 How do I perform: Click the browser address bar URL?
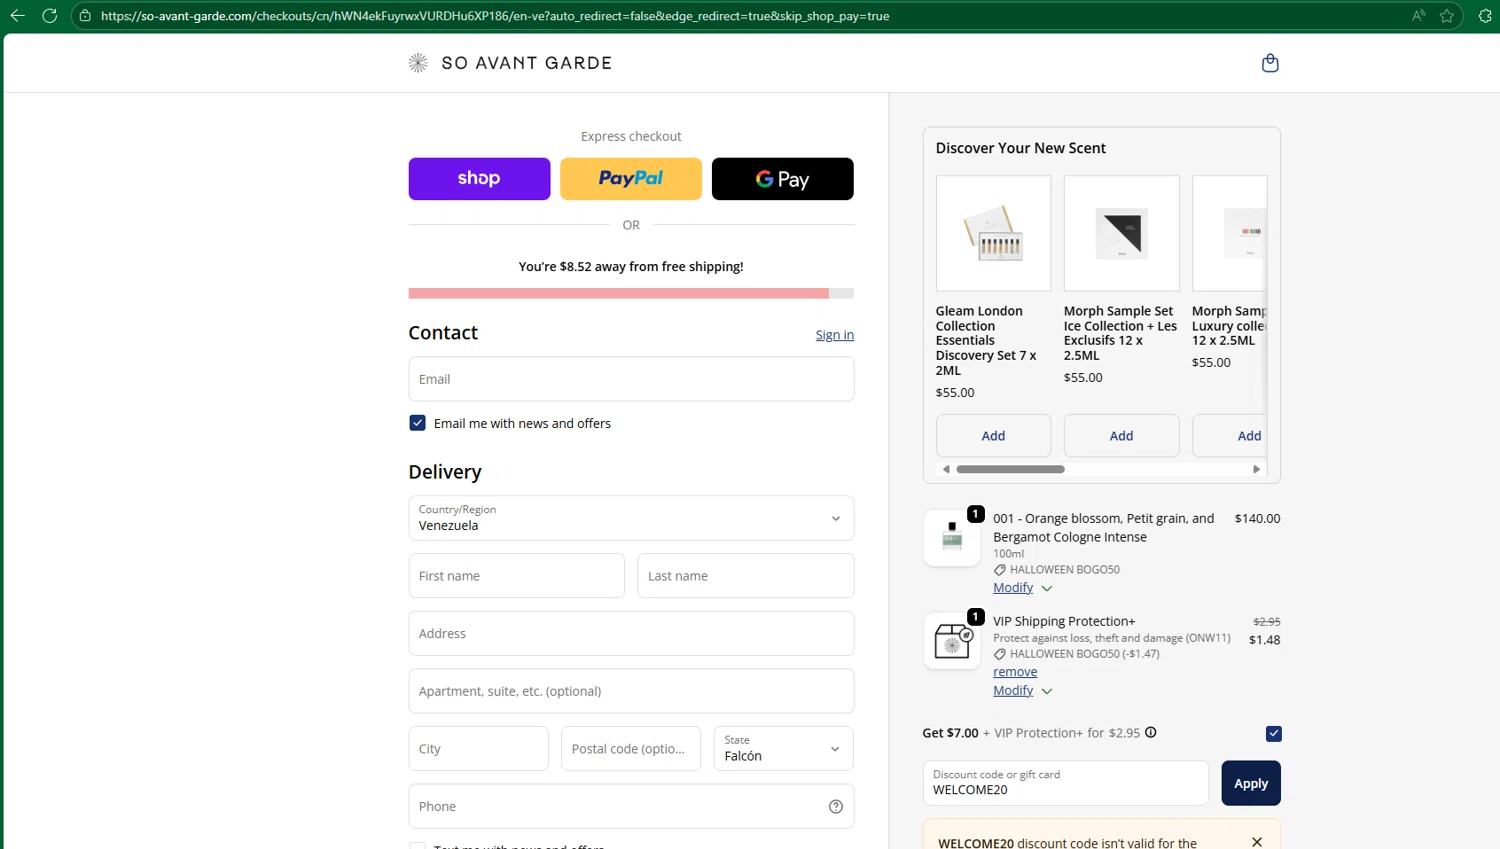coord(495,16)
